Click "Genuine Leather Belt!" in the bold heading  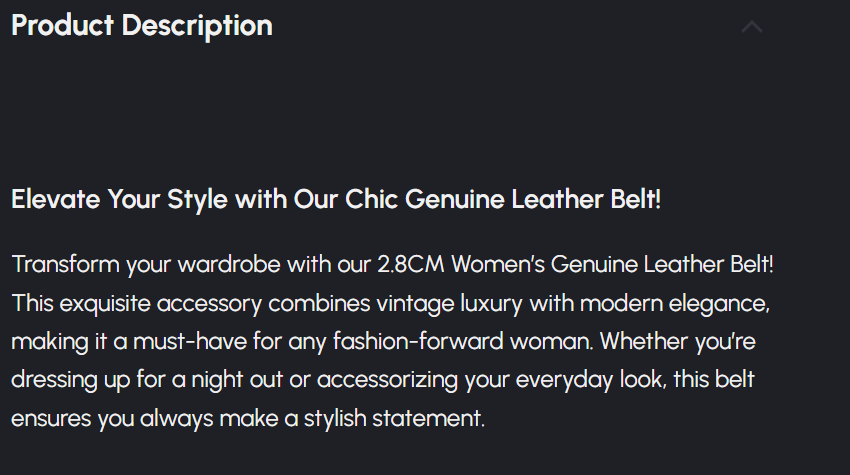[x=534, y=199]
